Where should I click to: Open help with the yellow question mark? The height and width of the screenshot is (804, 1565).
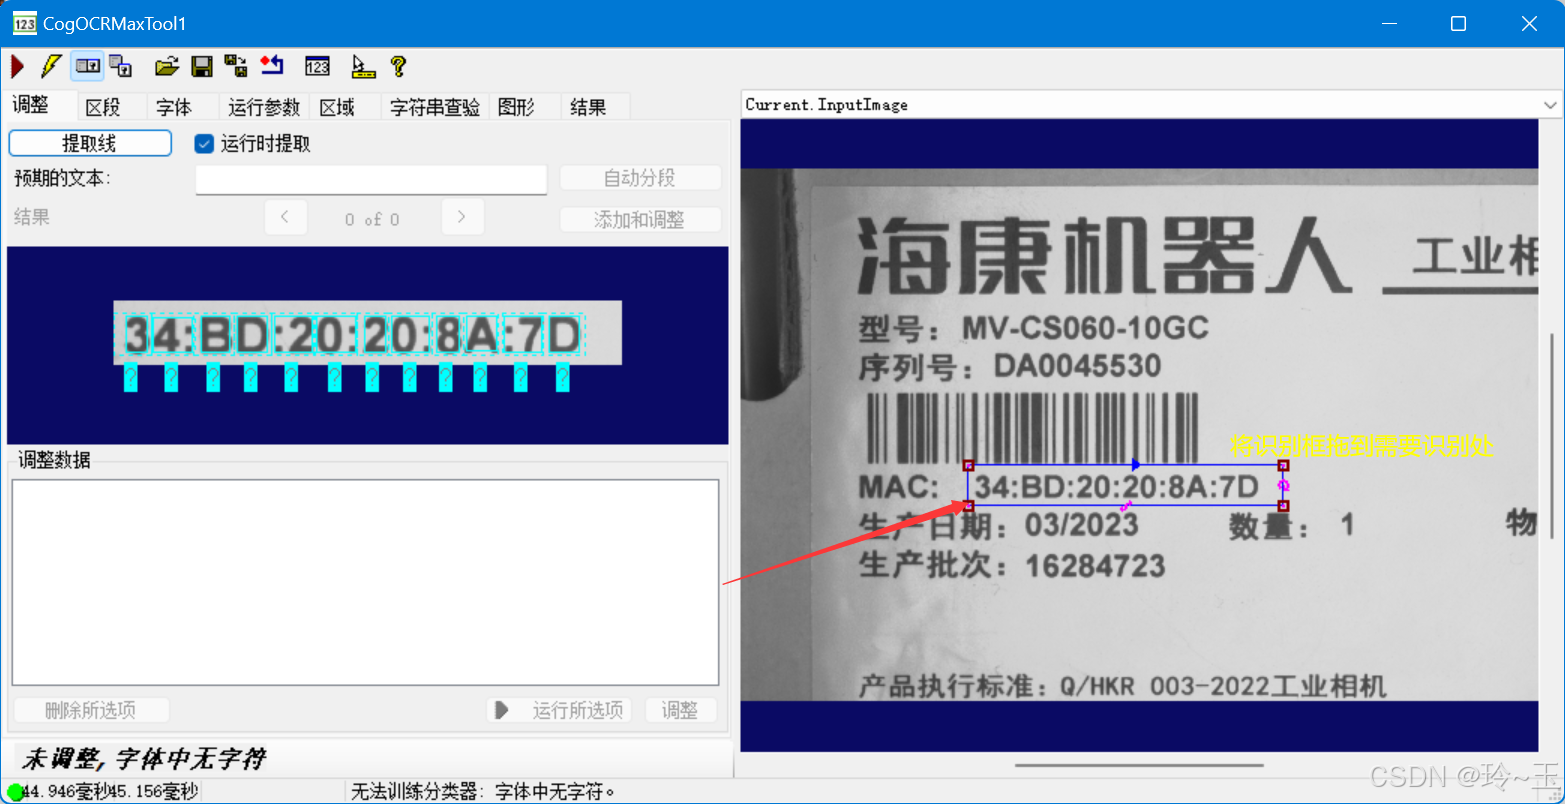(398, 67)
